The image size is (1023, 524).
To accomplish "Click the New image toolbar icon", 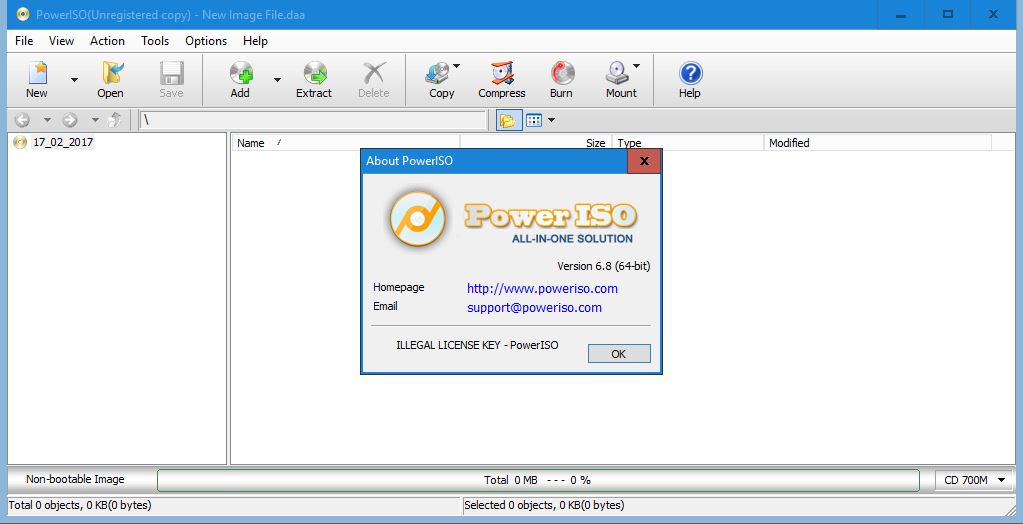I will tap(37, 79).
